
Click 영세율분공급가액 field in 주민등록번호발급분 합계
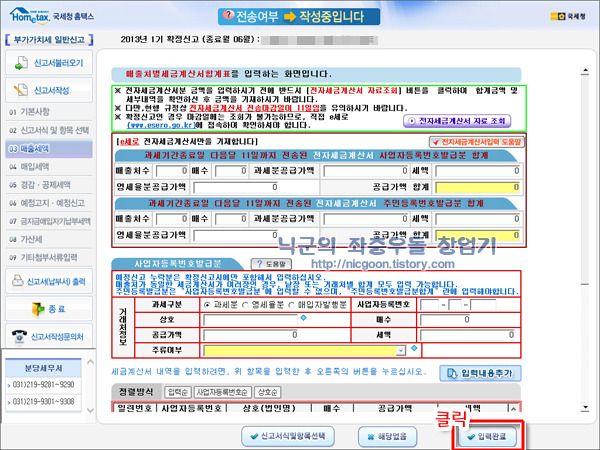pyautogui.click(x=235, y=235)
